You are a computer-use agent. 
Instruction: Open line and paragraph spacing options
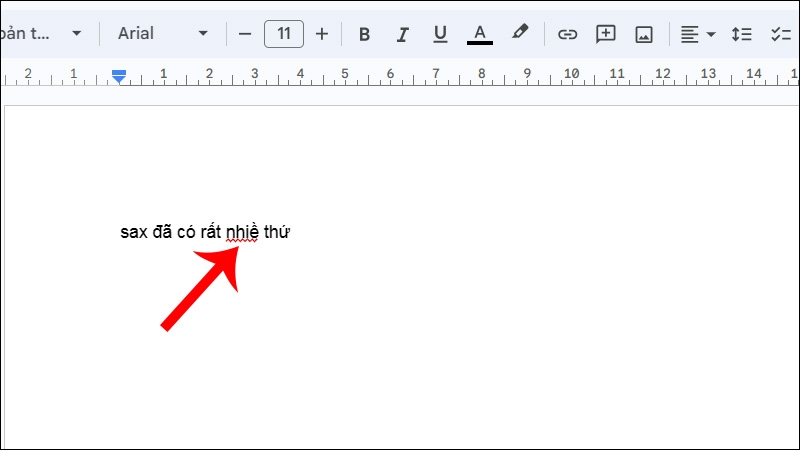point(741,34)
